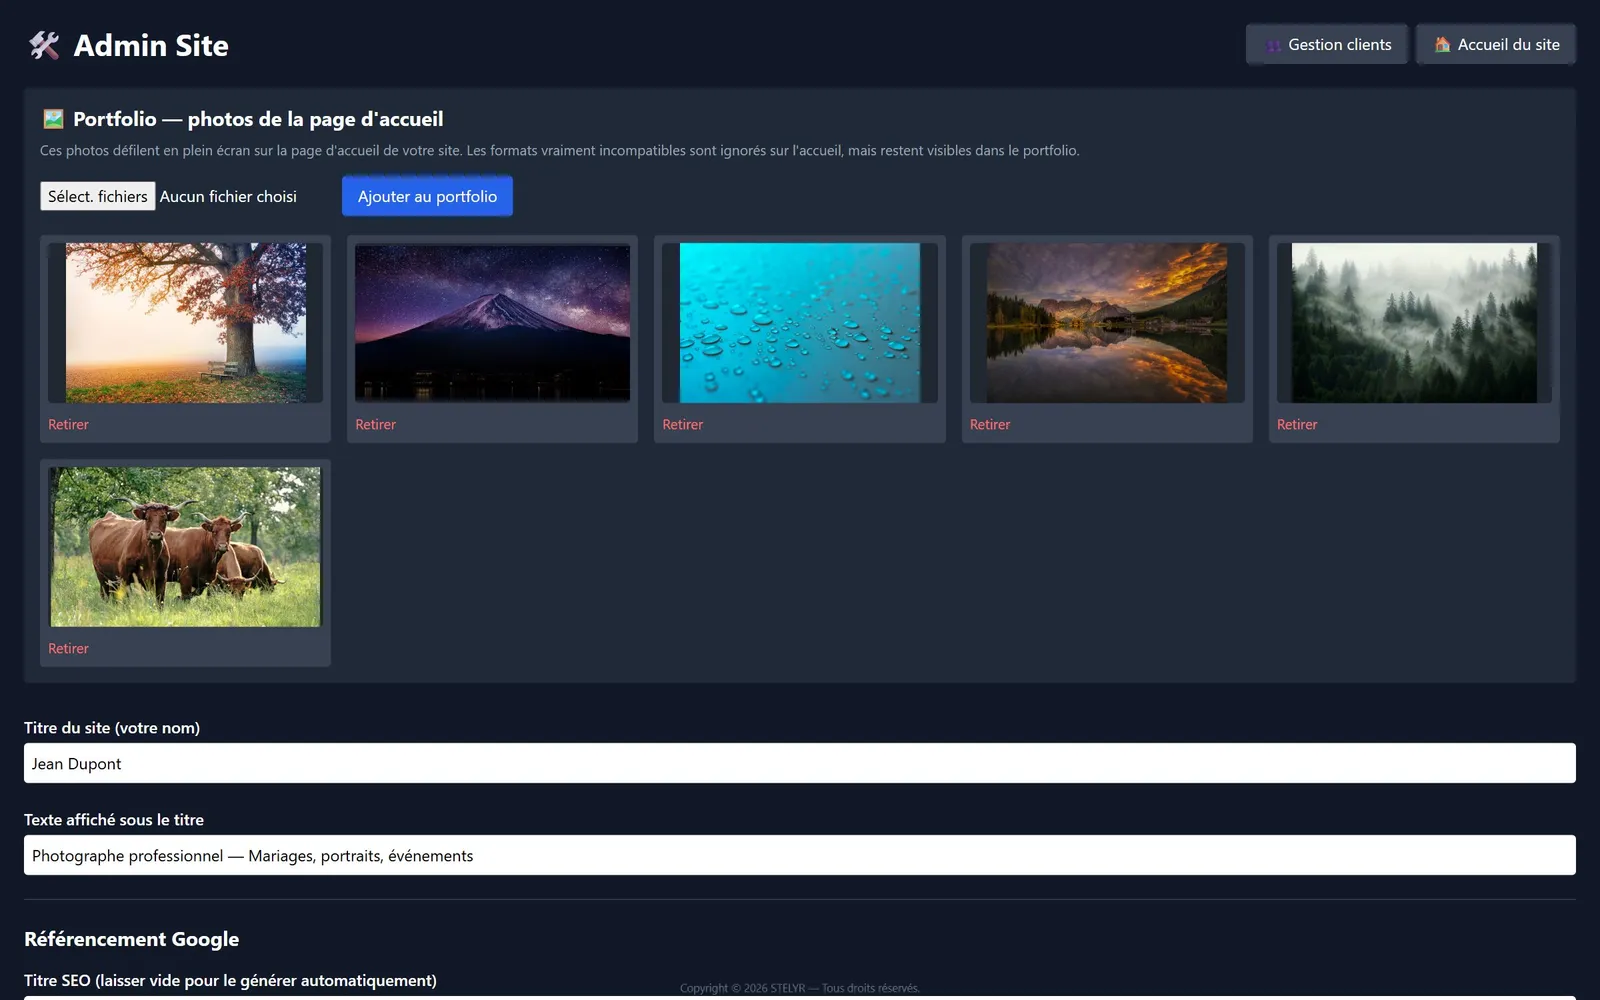Click the Sélect. fichiers button

coord(98,196)
